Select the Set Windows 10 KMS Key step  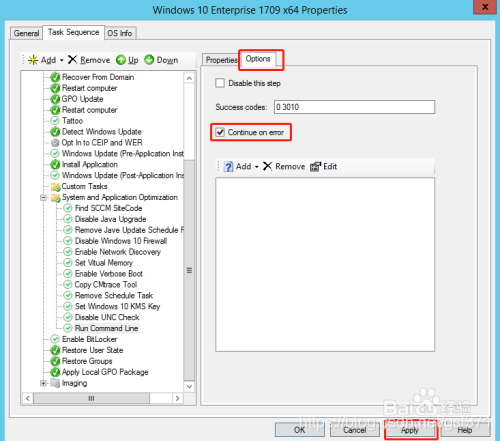pyautogui.click(x=118, y=306)
